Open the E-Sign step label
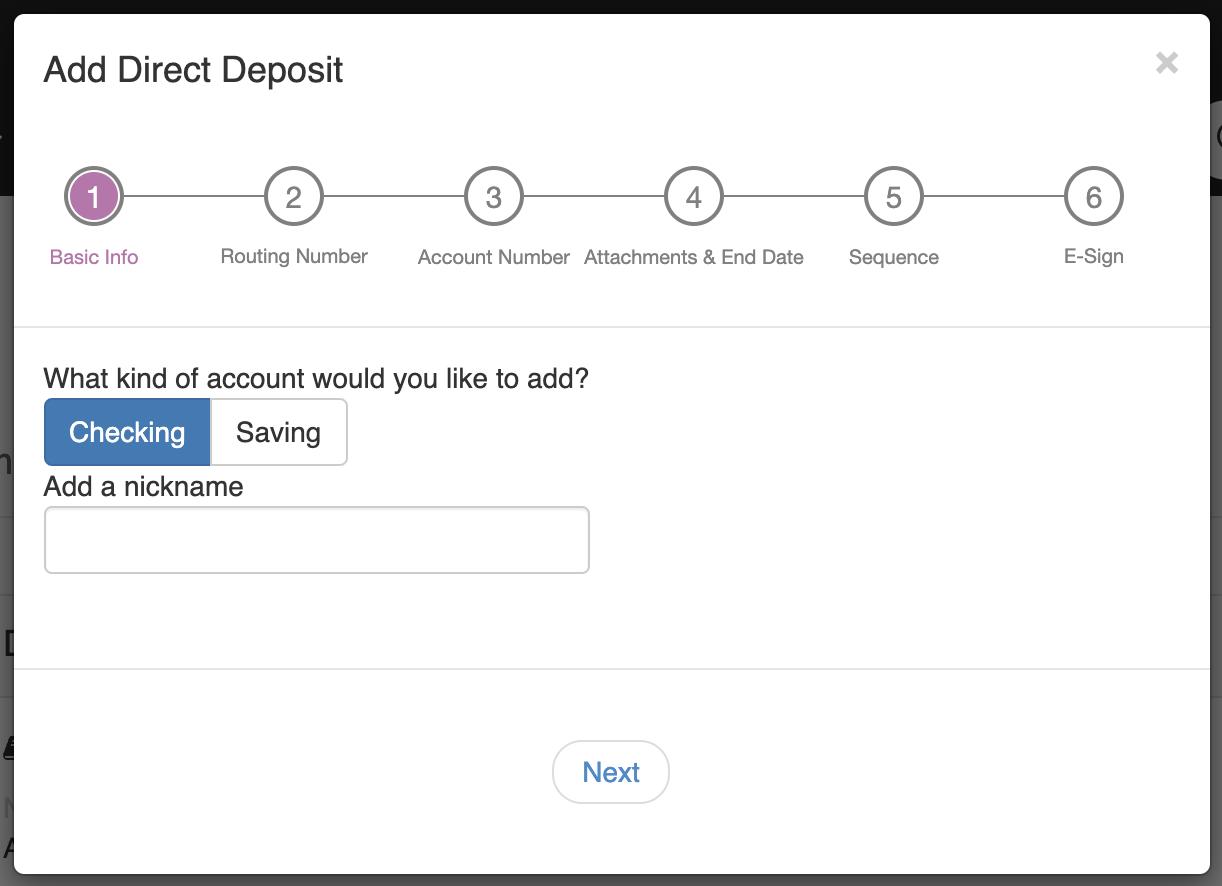Screen dimensions: 1222x886 pyautogui.click(x=1094, y=257)
